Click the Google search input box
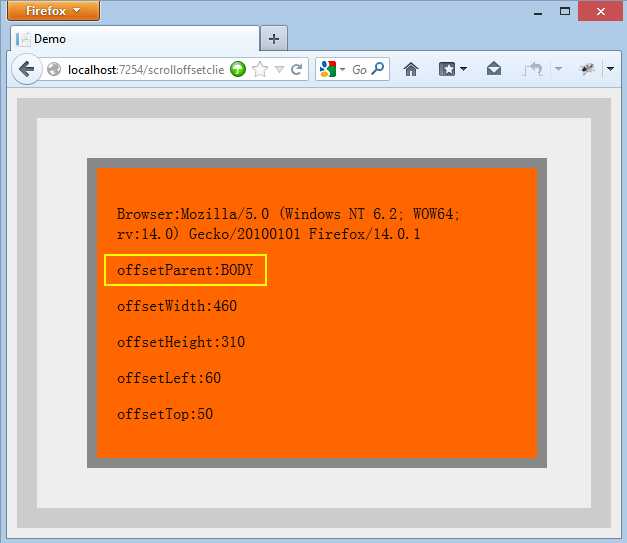 coord(359,70)
